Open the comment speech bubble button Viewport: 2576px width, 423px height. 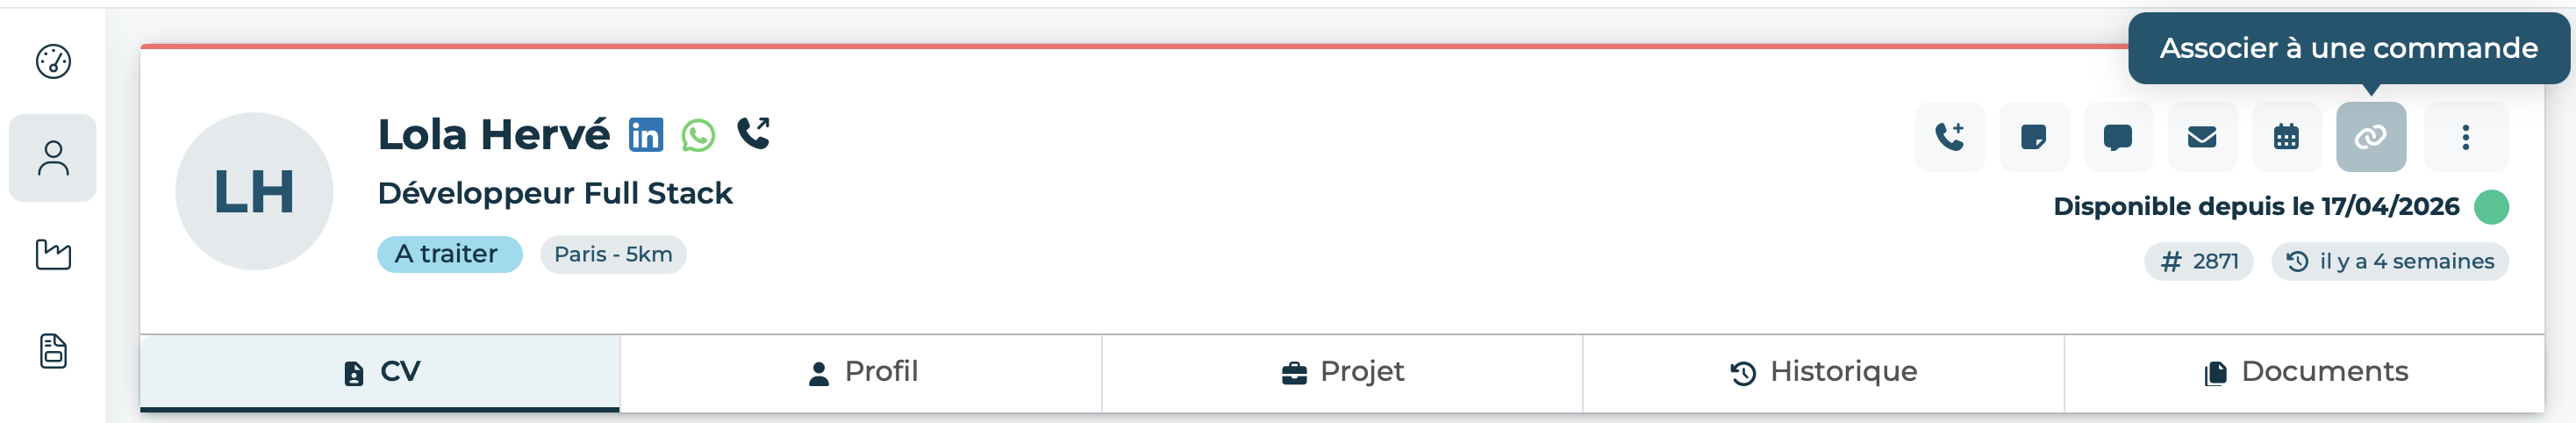coord(2118,137)
